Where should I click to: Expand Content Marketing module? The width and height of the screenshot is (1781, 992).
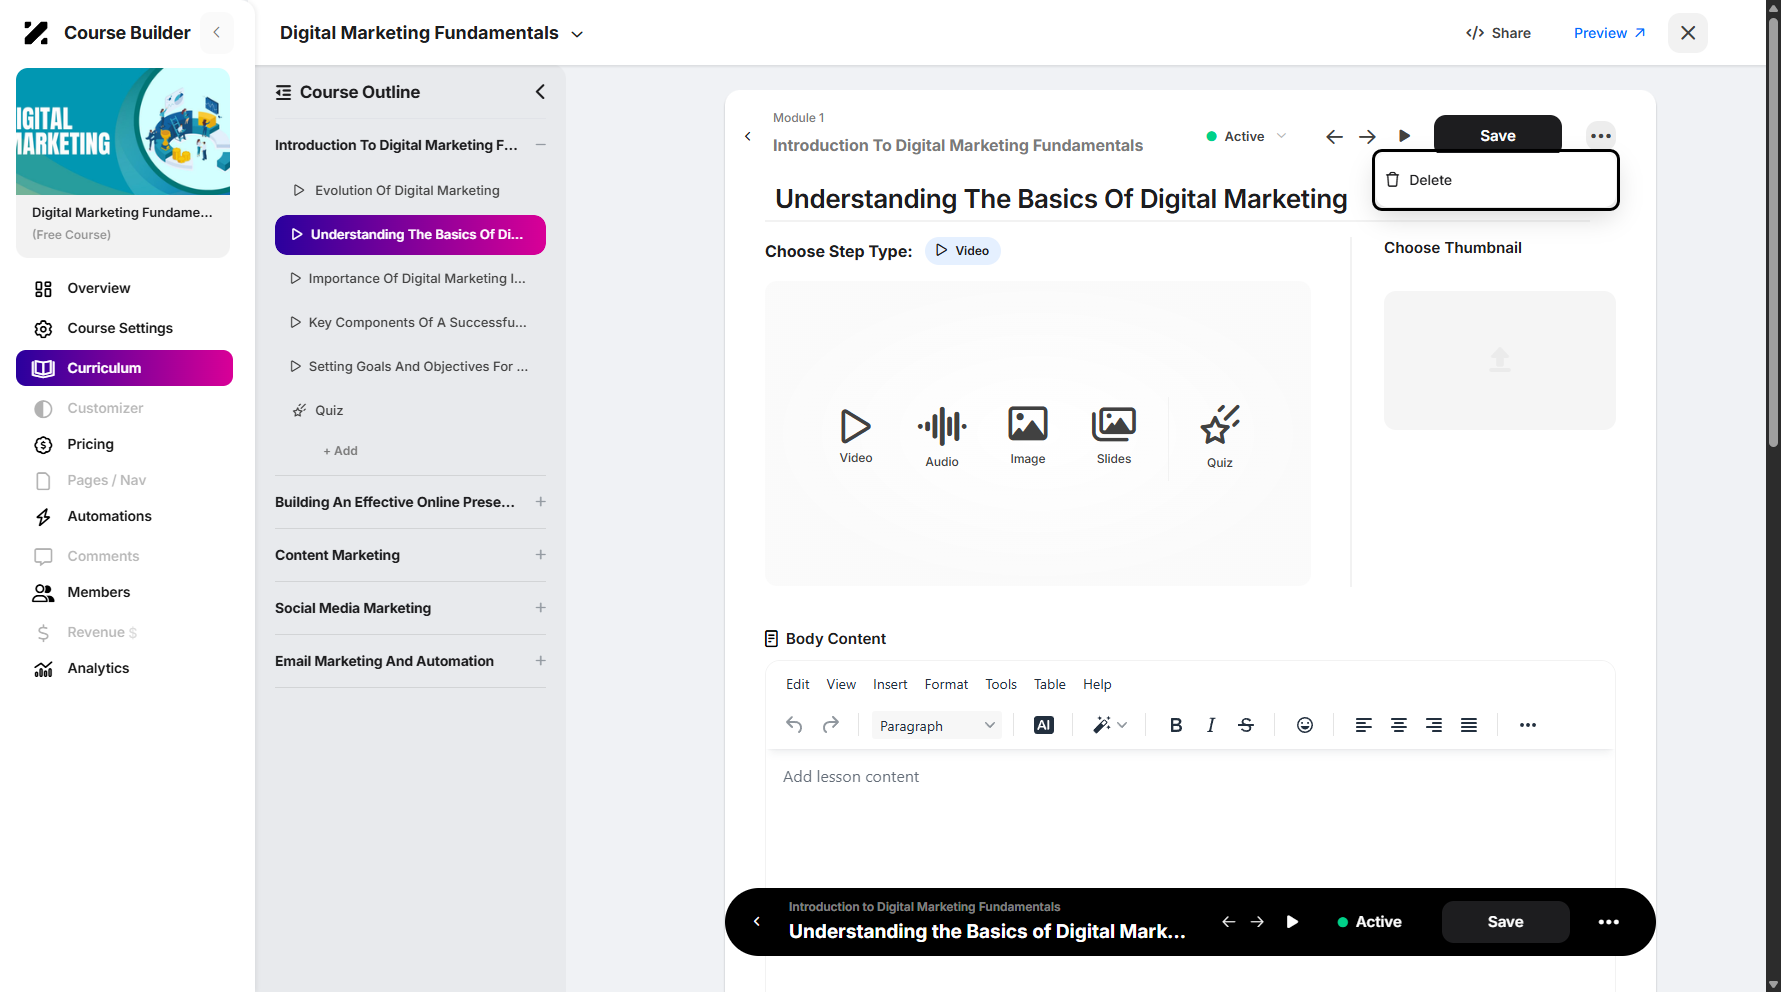[541, 555]
